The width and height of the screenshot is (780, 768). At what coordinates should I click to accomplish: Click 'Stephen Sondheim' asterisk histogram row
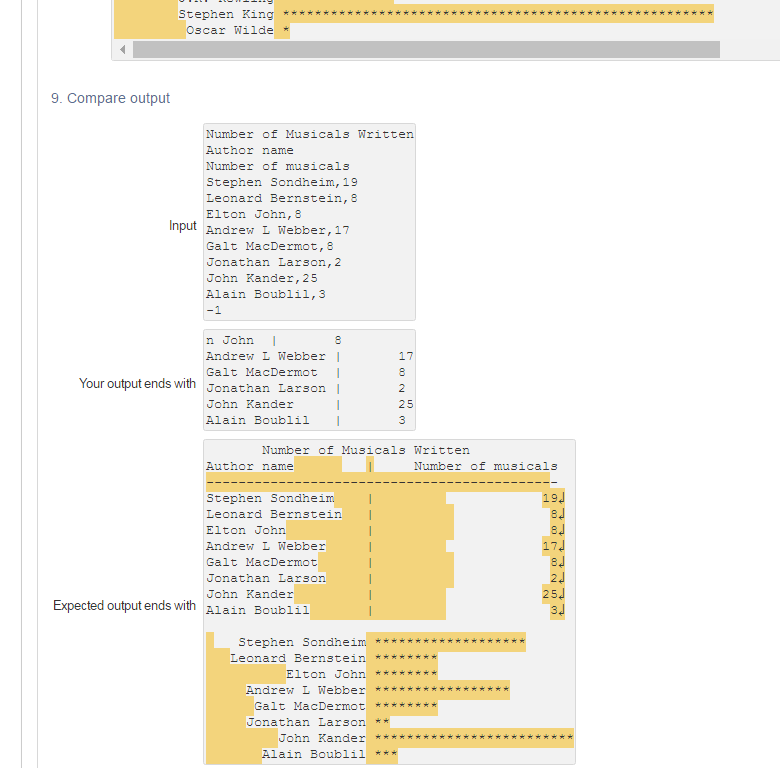[x=382, y=642]
